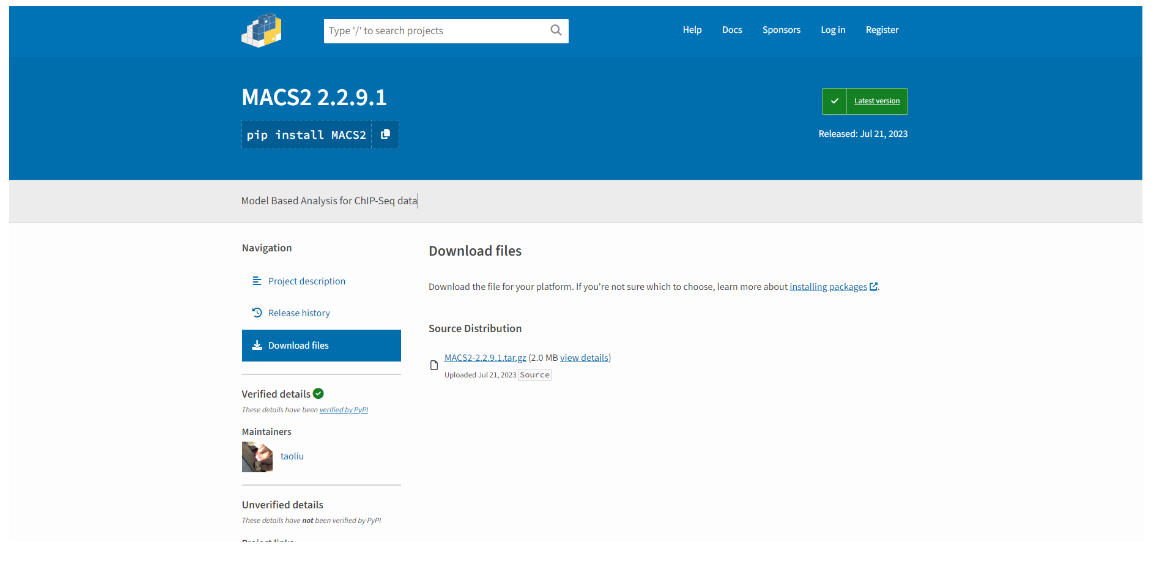The width and height of the screenshot is (1160, 570).
Task: Click the Unverified details heading
Action: [283, 505]
